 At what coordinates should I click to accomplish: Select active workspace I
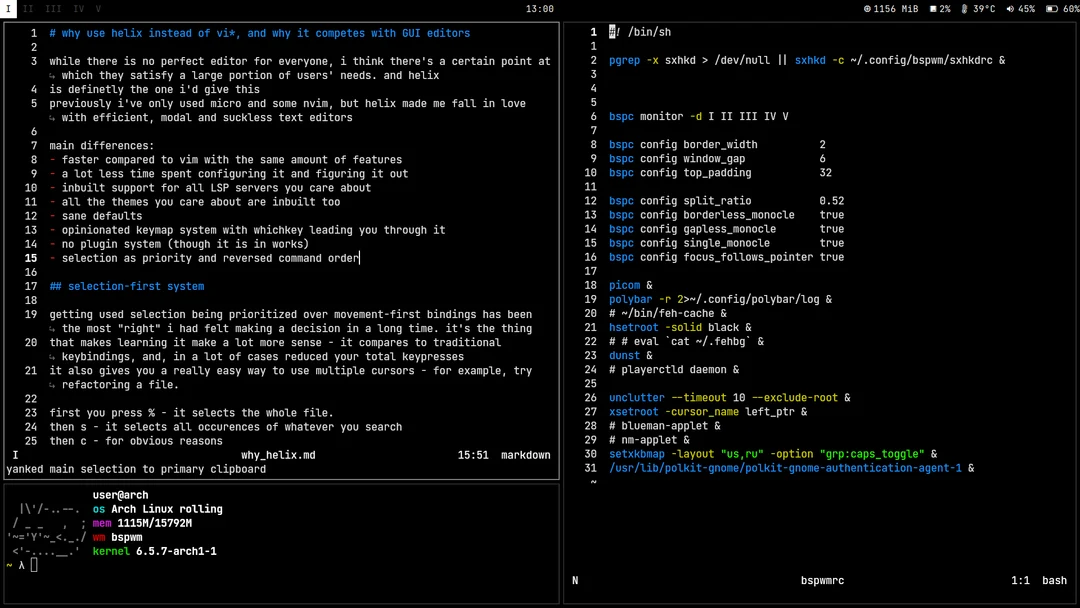(9, 9)
